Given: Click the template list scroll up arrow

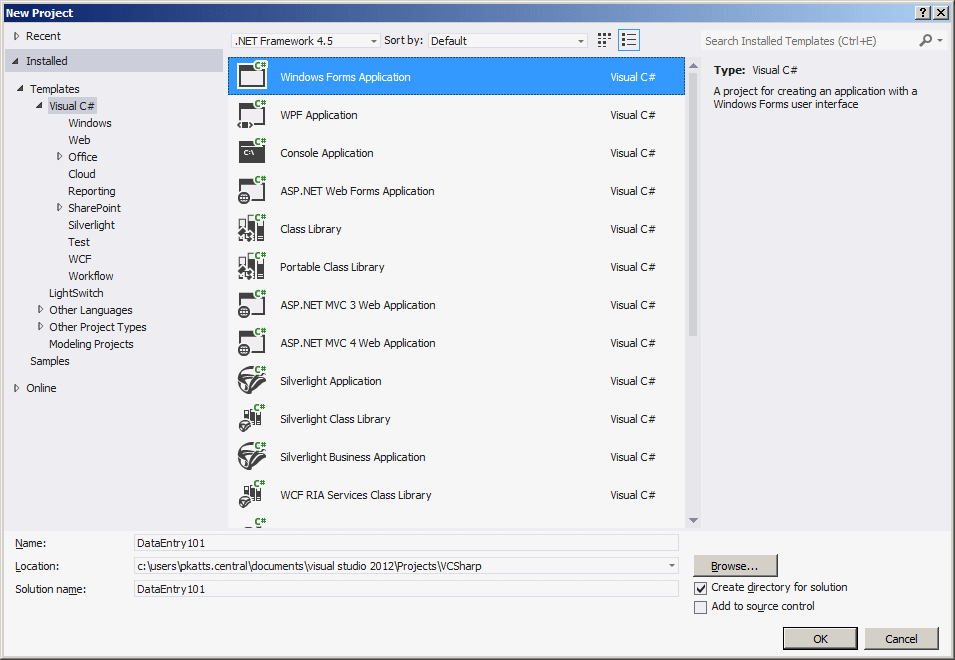Looking at the screenshot, I should pos(693,65).
